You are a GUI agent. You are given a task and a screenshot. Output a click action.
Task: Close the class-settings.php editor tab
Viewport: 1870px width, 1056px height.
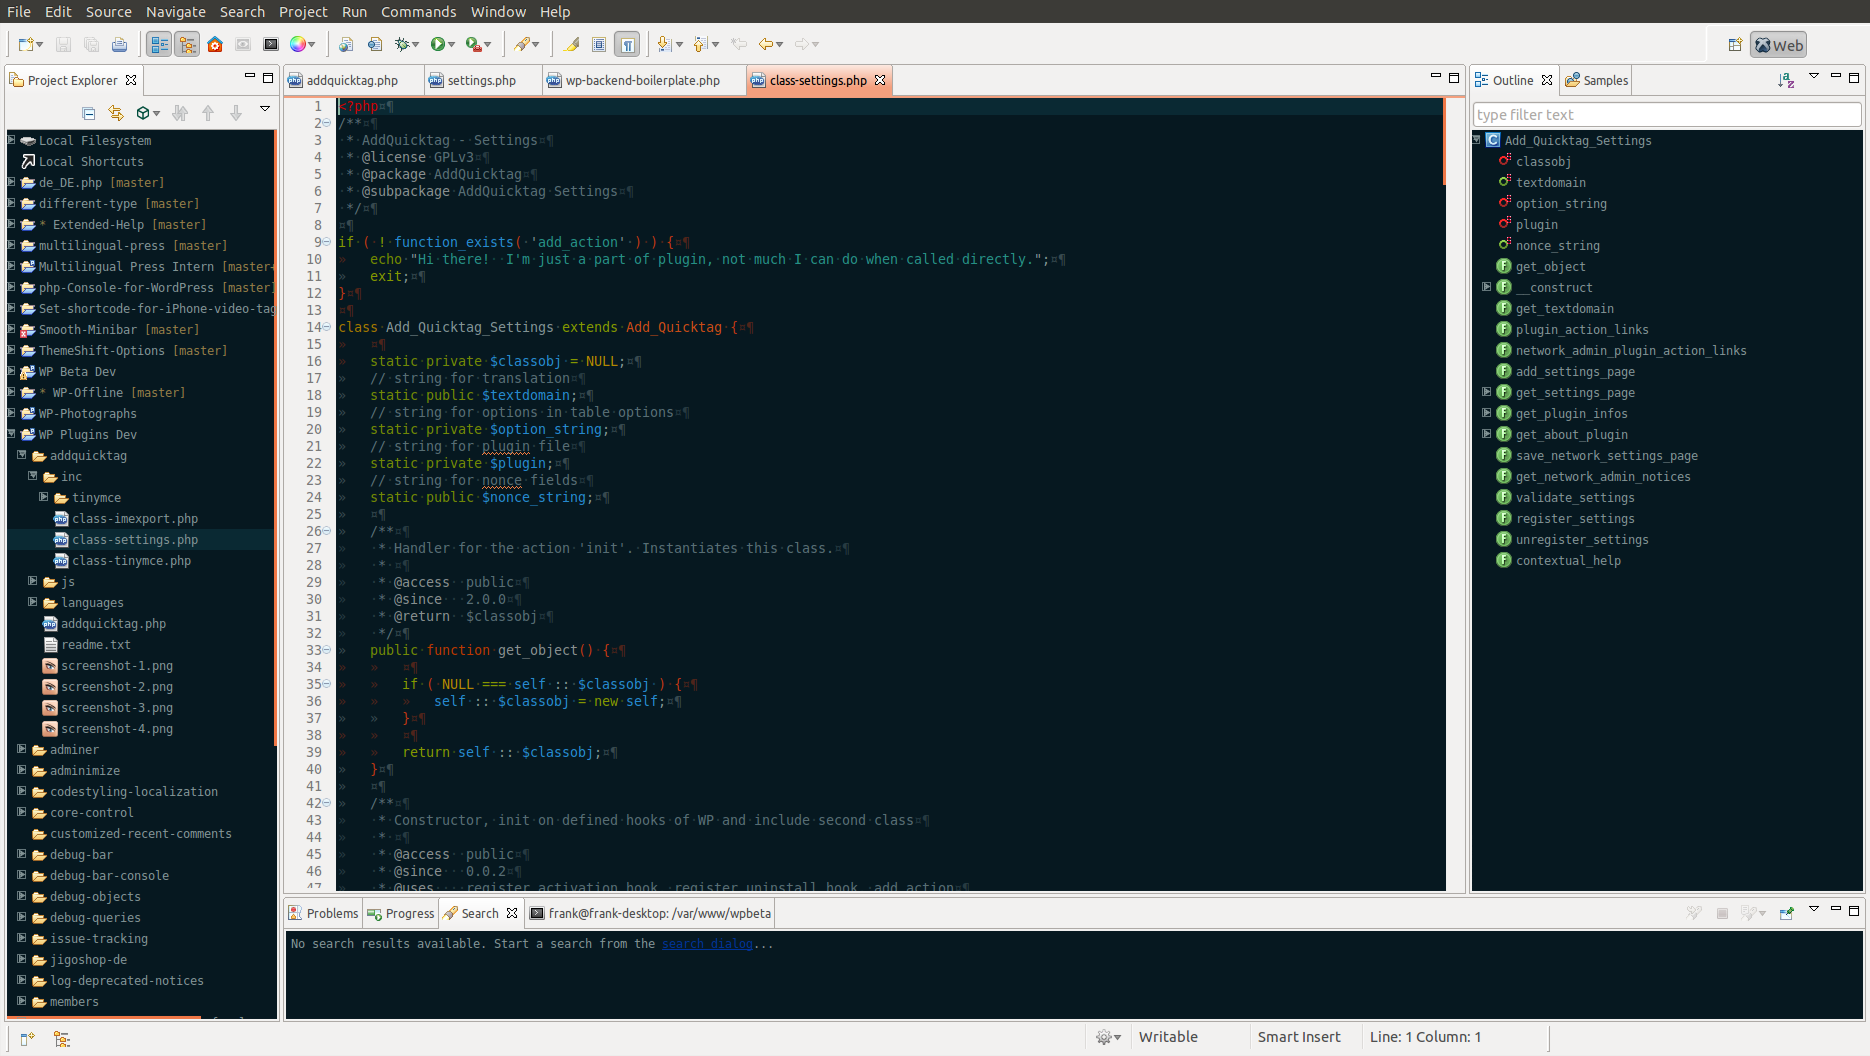click(880, 80)
